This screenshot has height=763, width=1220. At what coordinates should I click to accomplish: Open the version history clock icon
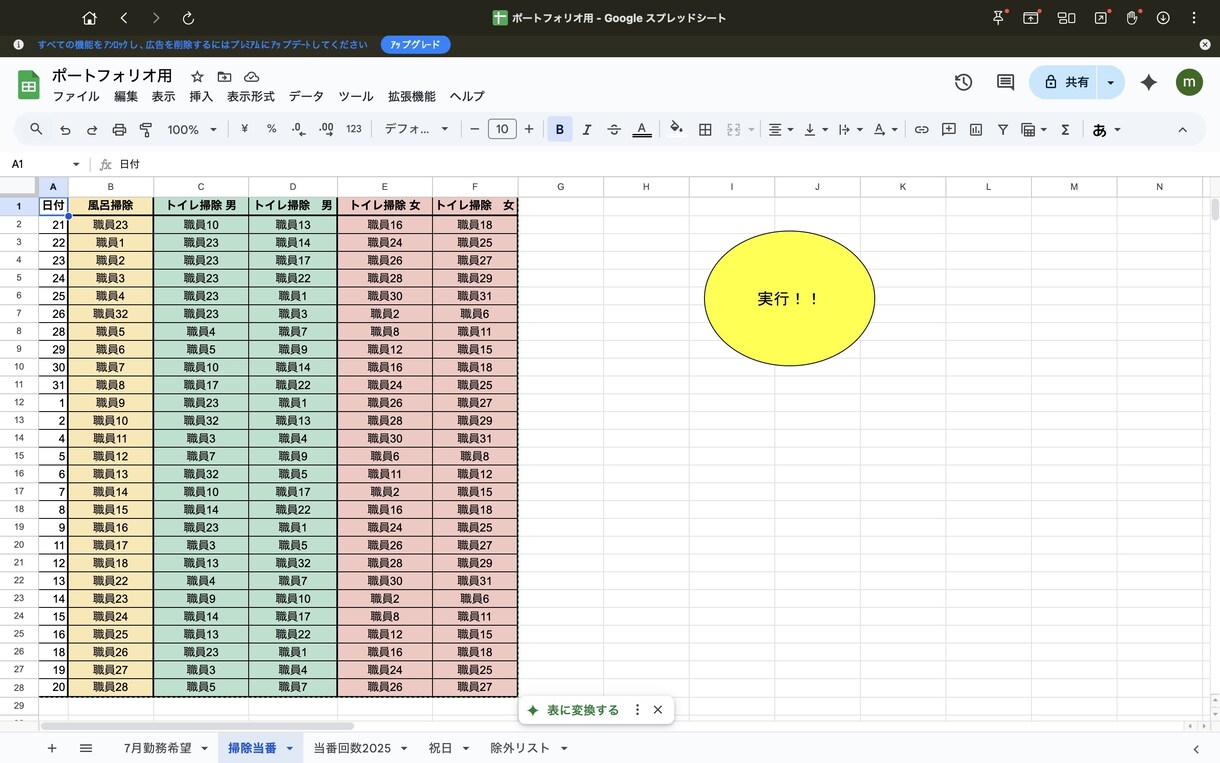[x=963, y=83]
